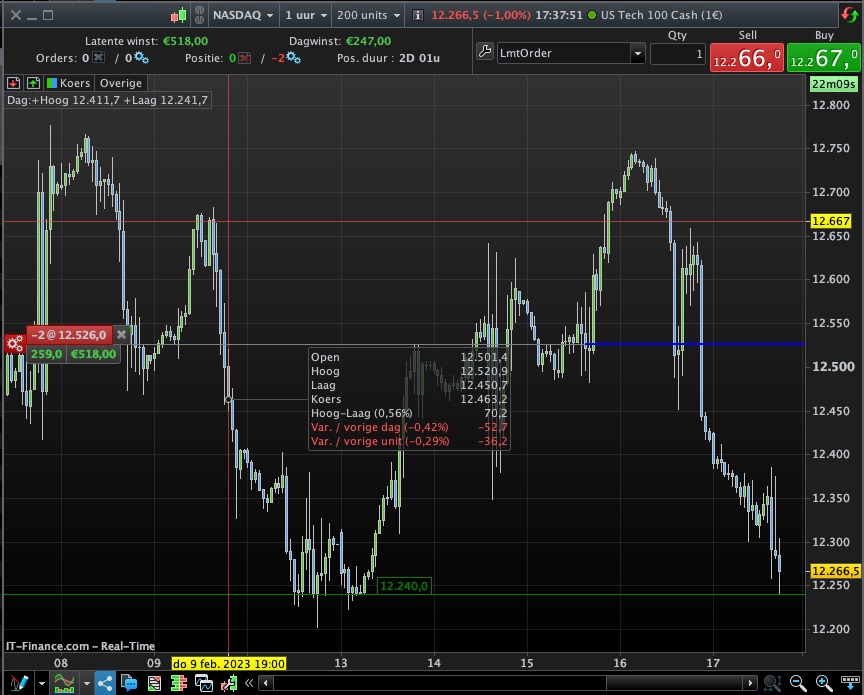The image size is (864, 695).
Task: Open the indicators chart icon
Action: click(64, 683)
